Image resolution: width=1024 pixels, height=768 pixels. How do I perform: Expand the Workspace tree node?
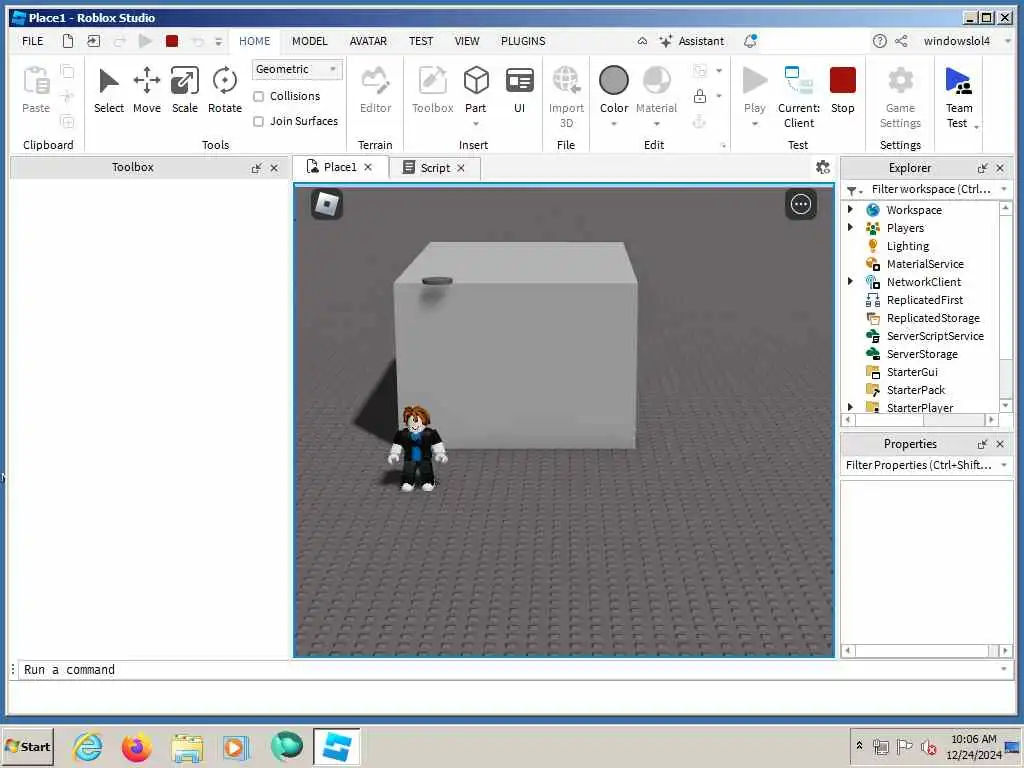[850, 210]
